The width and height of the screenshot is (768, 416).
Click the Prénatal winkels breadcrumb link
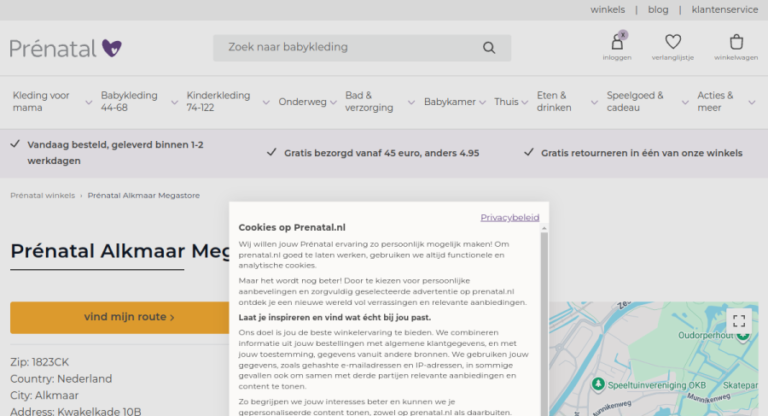point(43,196)
